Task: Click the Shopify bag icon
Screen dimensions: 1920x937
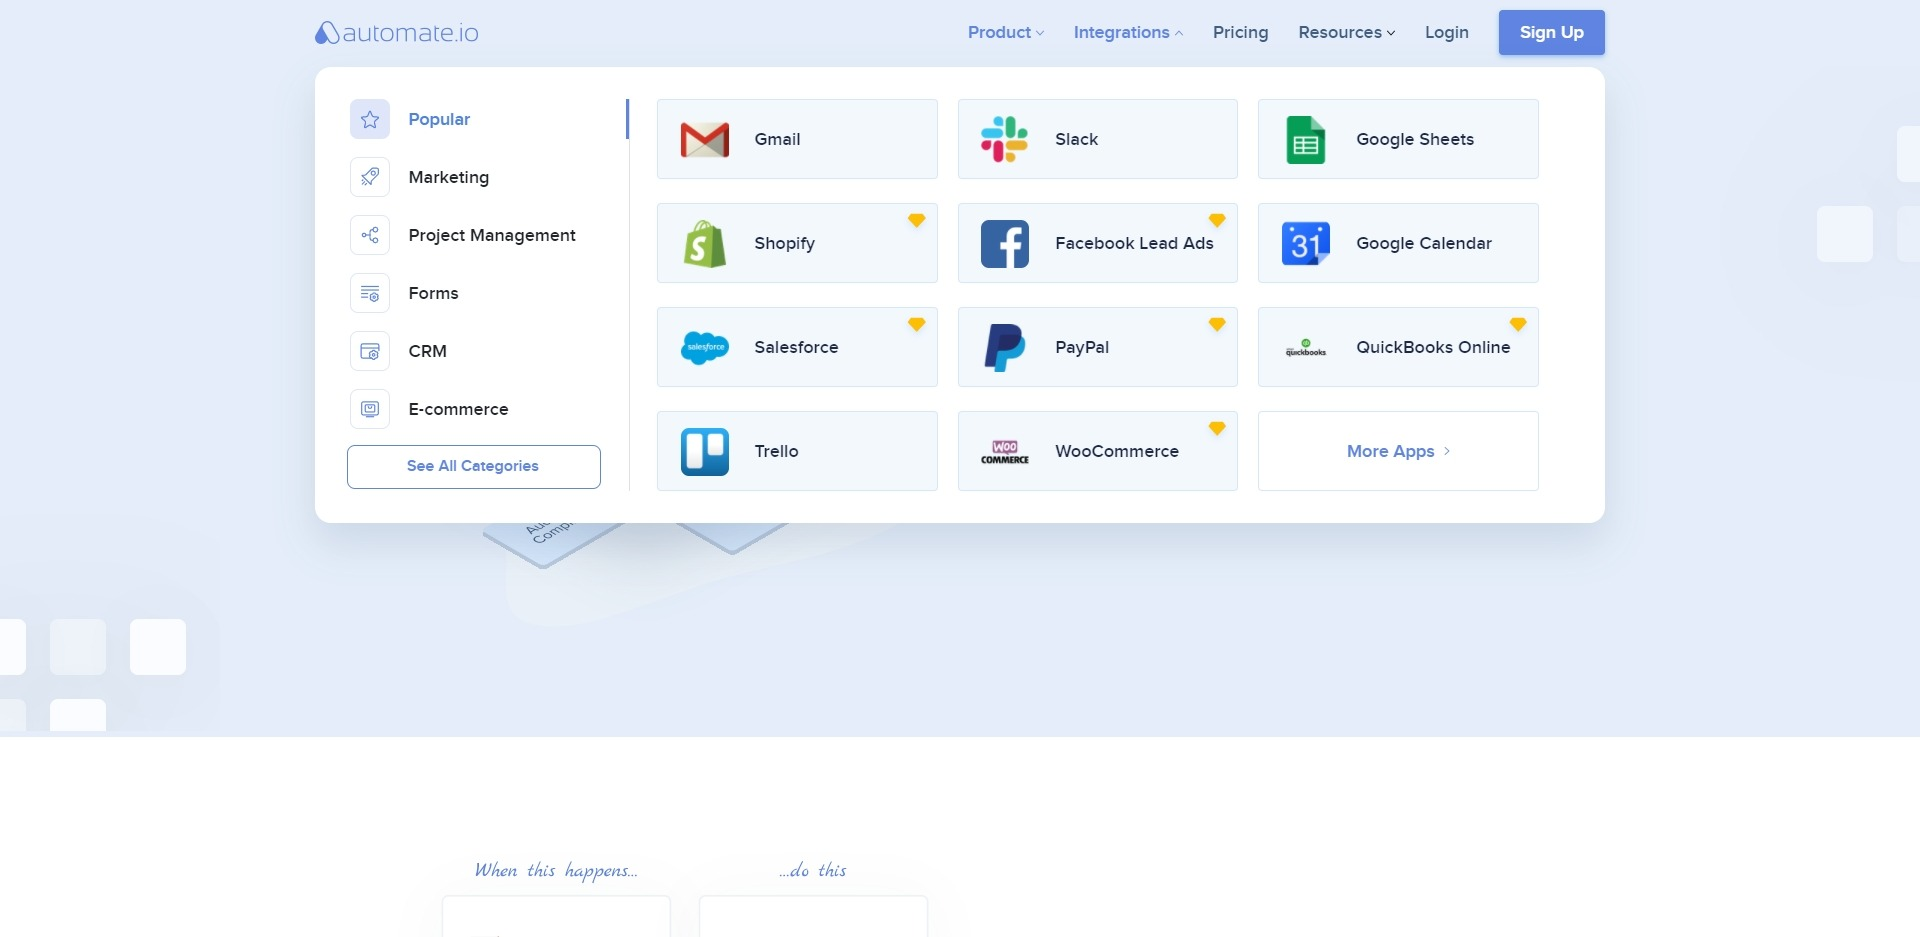Action: coord(705,244)
